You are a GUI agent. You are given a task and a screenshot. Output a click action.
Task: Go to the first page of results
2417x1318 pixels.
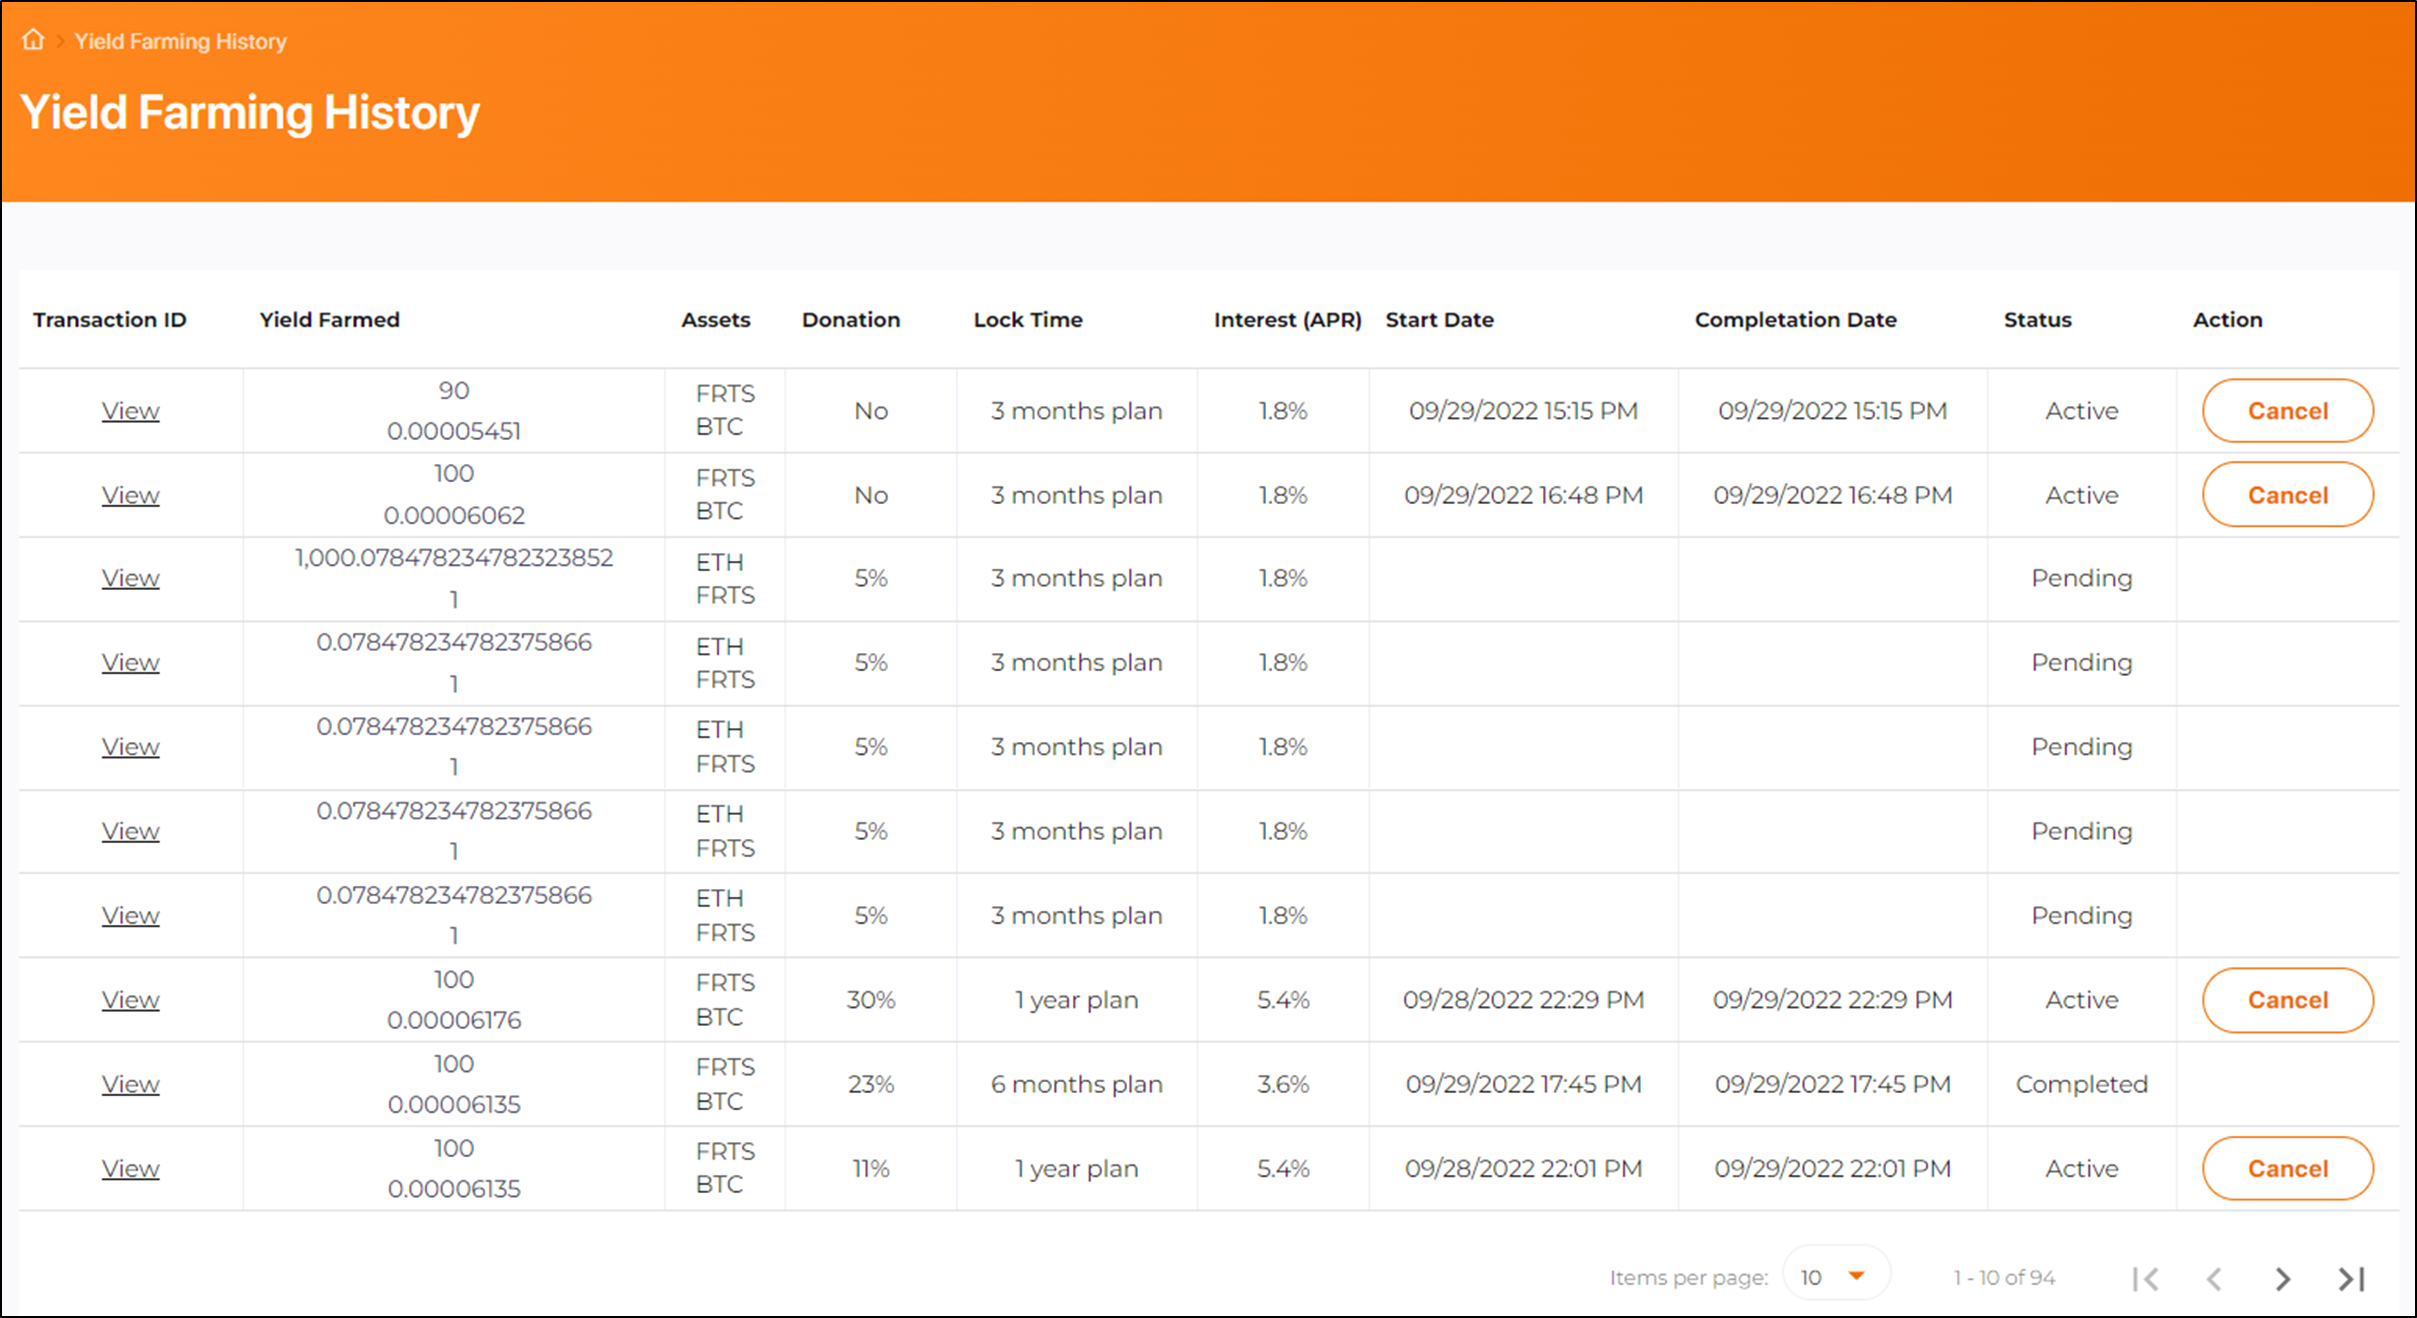[x=2145, y=1278]
